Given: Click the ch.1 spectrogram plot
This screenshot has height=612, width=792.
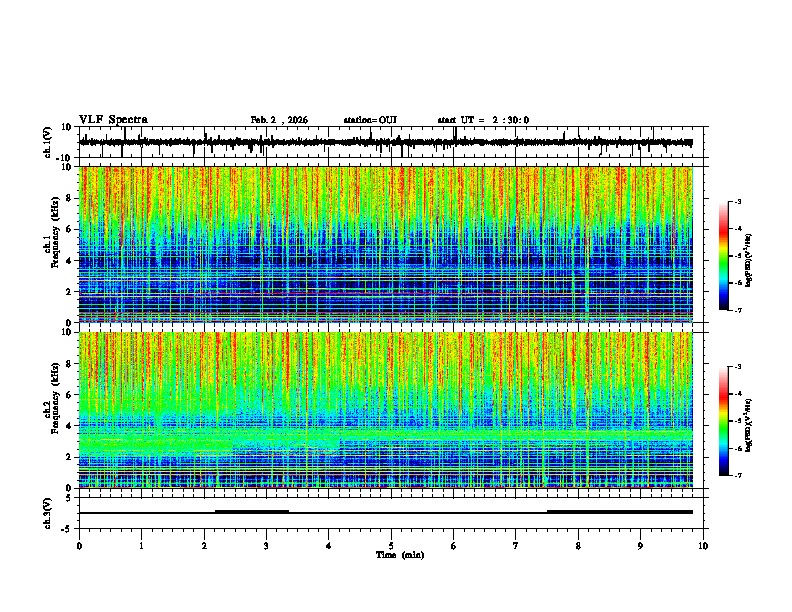Looking at the screenshot, I should pyautogui.click(x=386, y=244).
